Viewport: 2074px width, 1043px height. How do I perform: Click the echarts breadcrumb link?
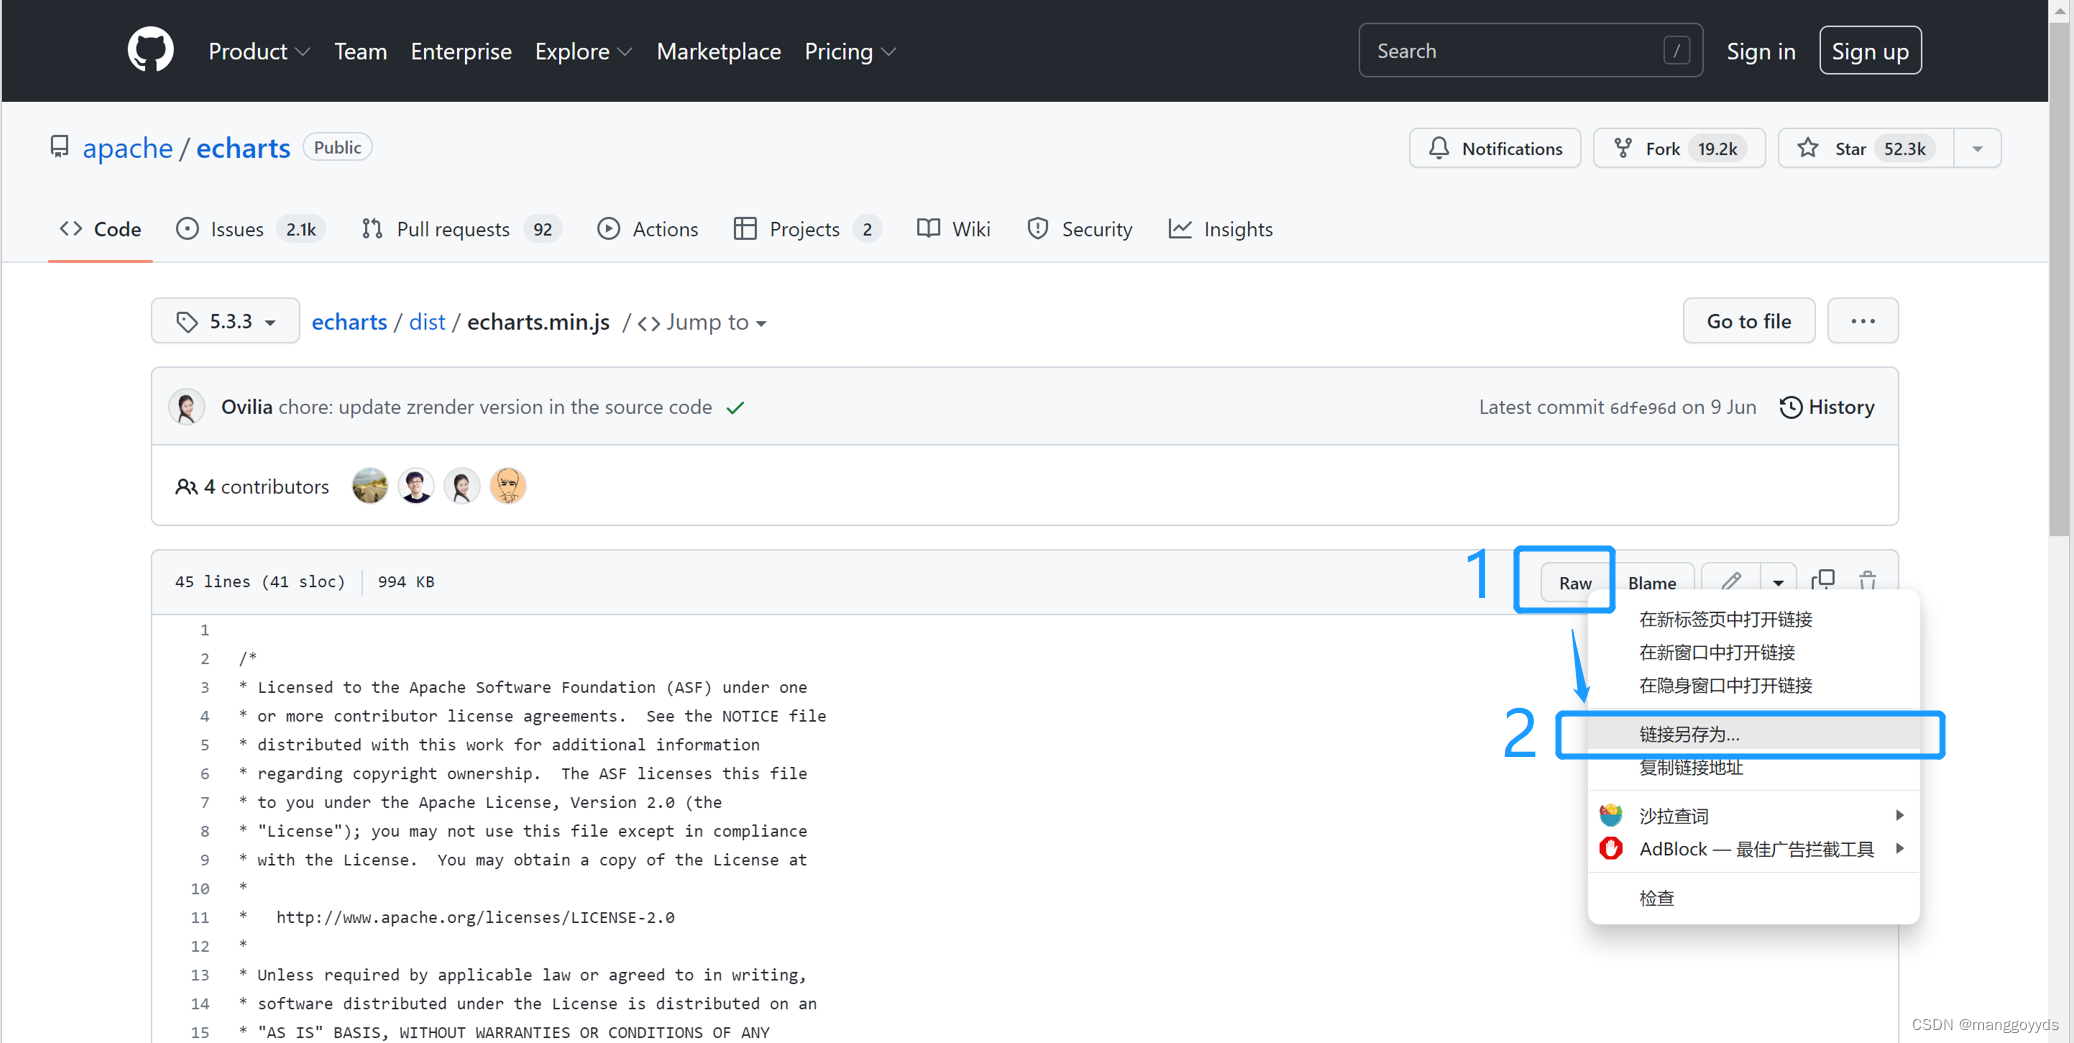[349, 322]
